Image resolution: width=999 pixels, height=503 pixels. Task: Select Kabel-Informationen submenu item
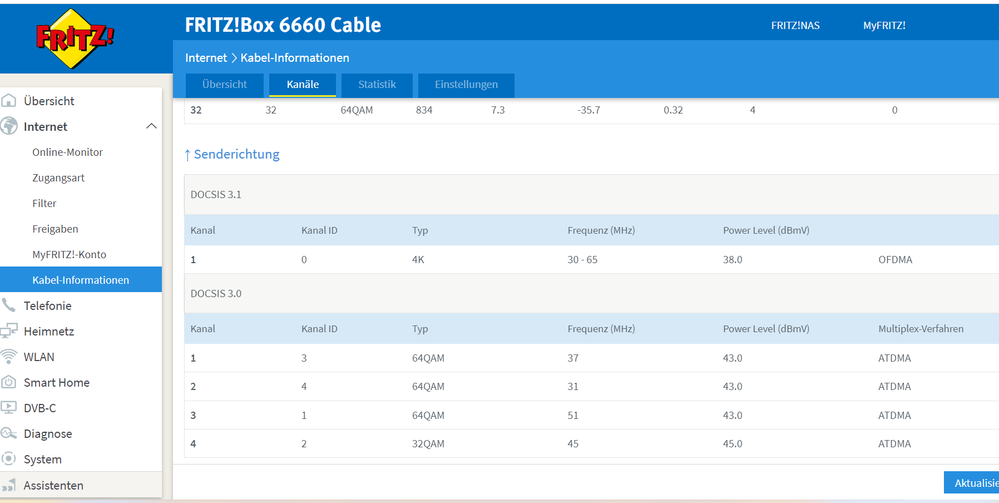(81, 280)
